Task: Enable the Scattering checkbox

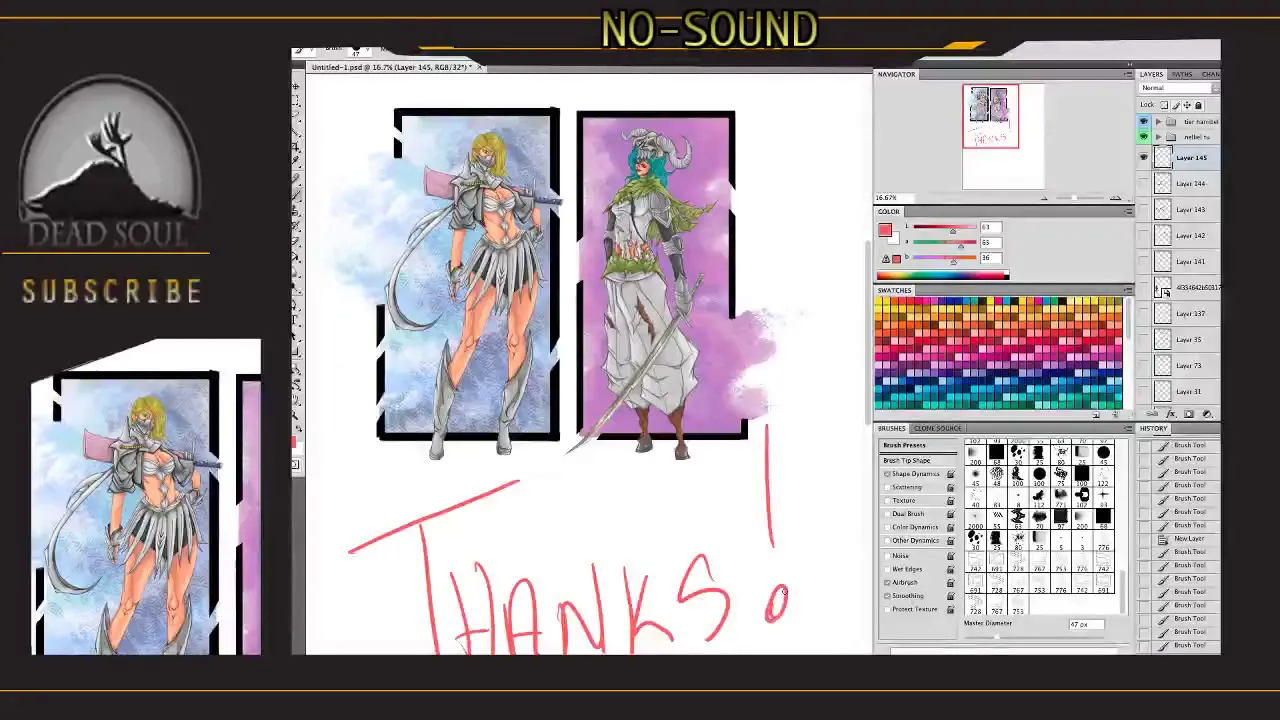Action: pyautogui.click(x=887, y=487)
